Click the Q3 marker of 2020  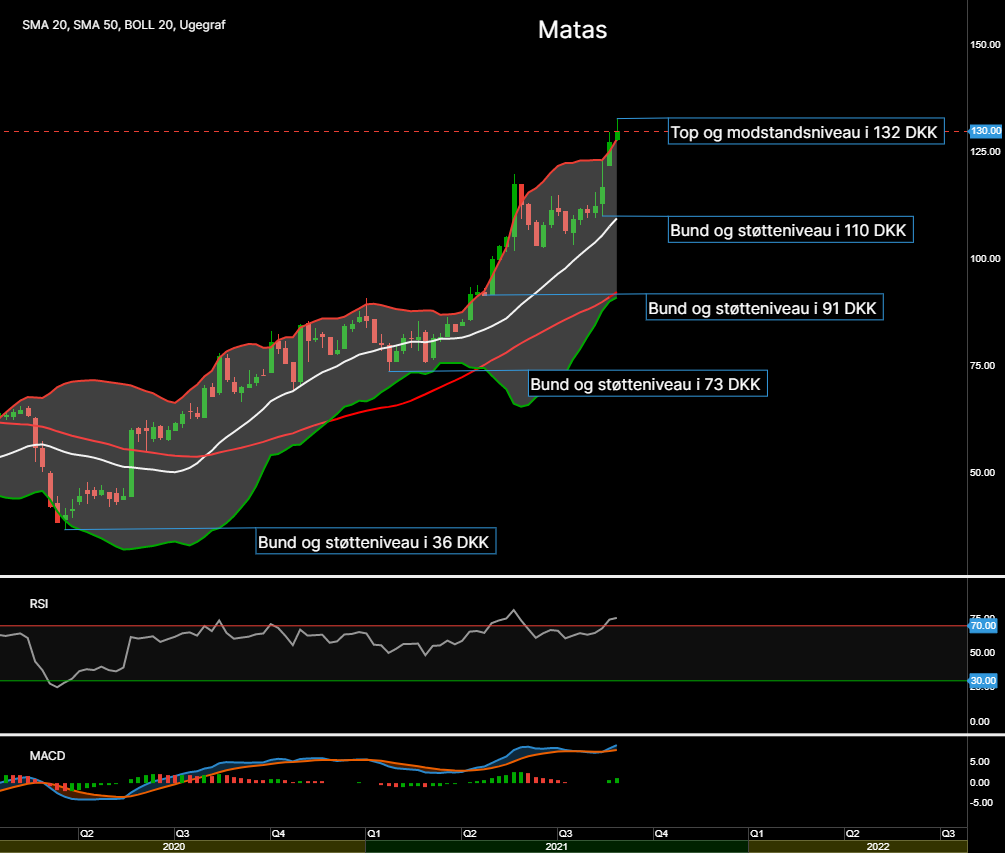tap(182, 834)
